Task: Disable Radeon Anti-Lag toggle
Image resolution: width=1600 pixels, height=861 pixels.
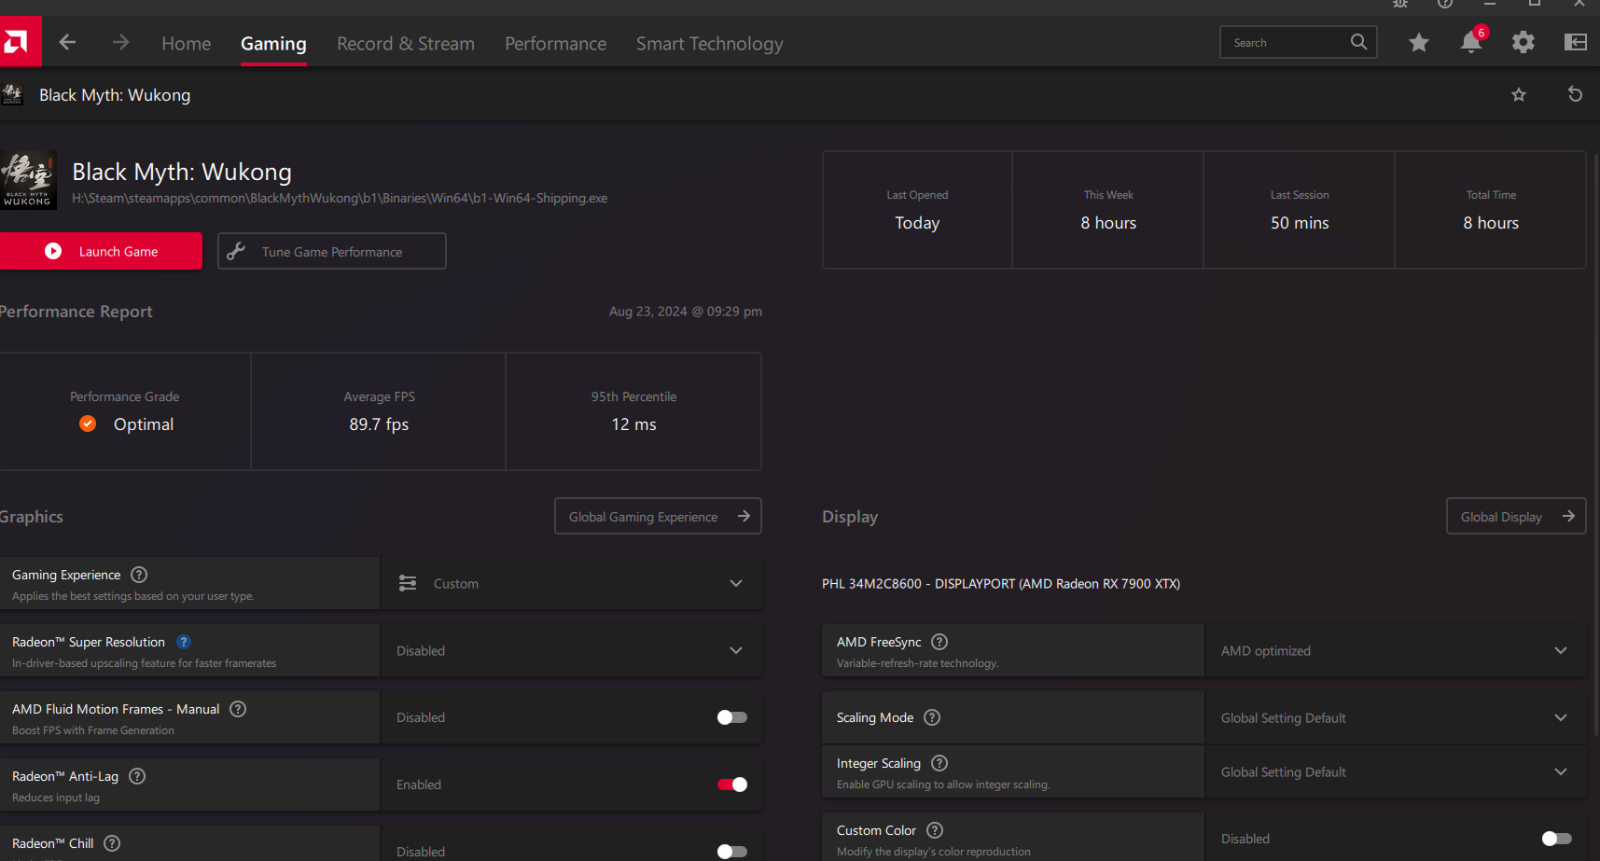Action: click(732, 784)
